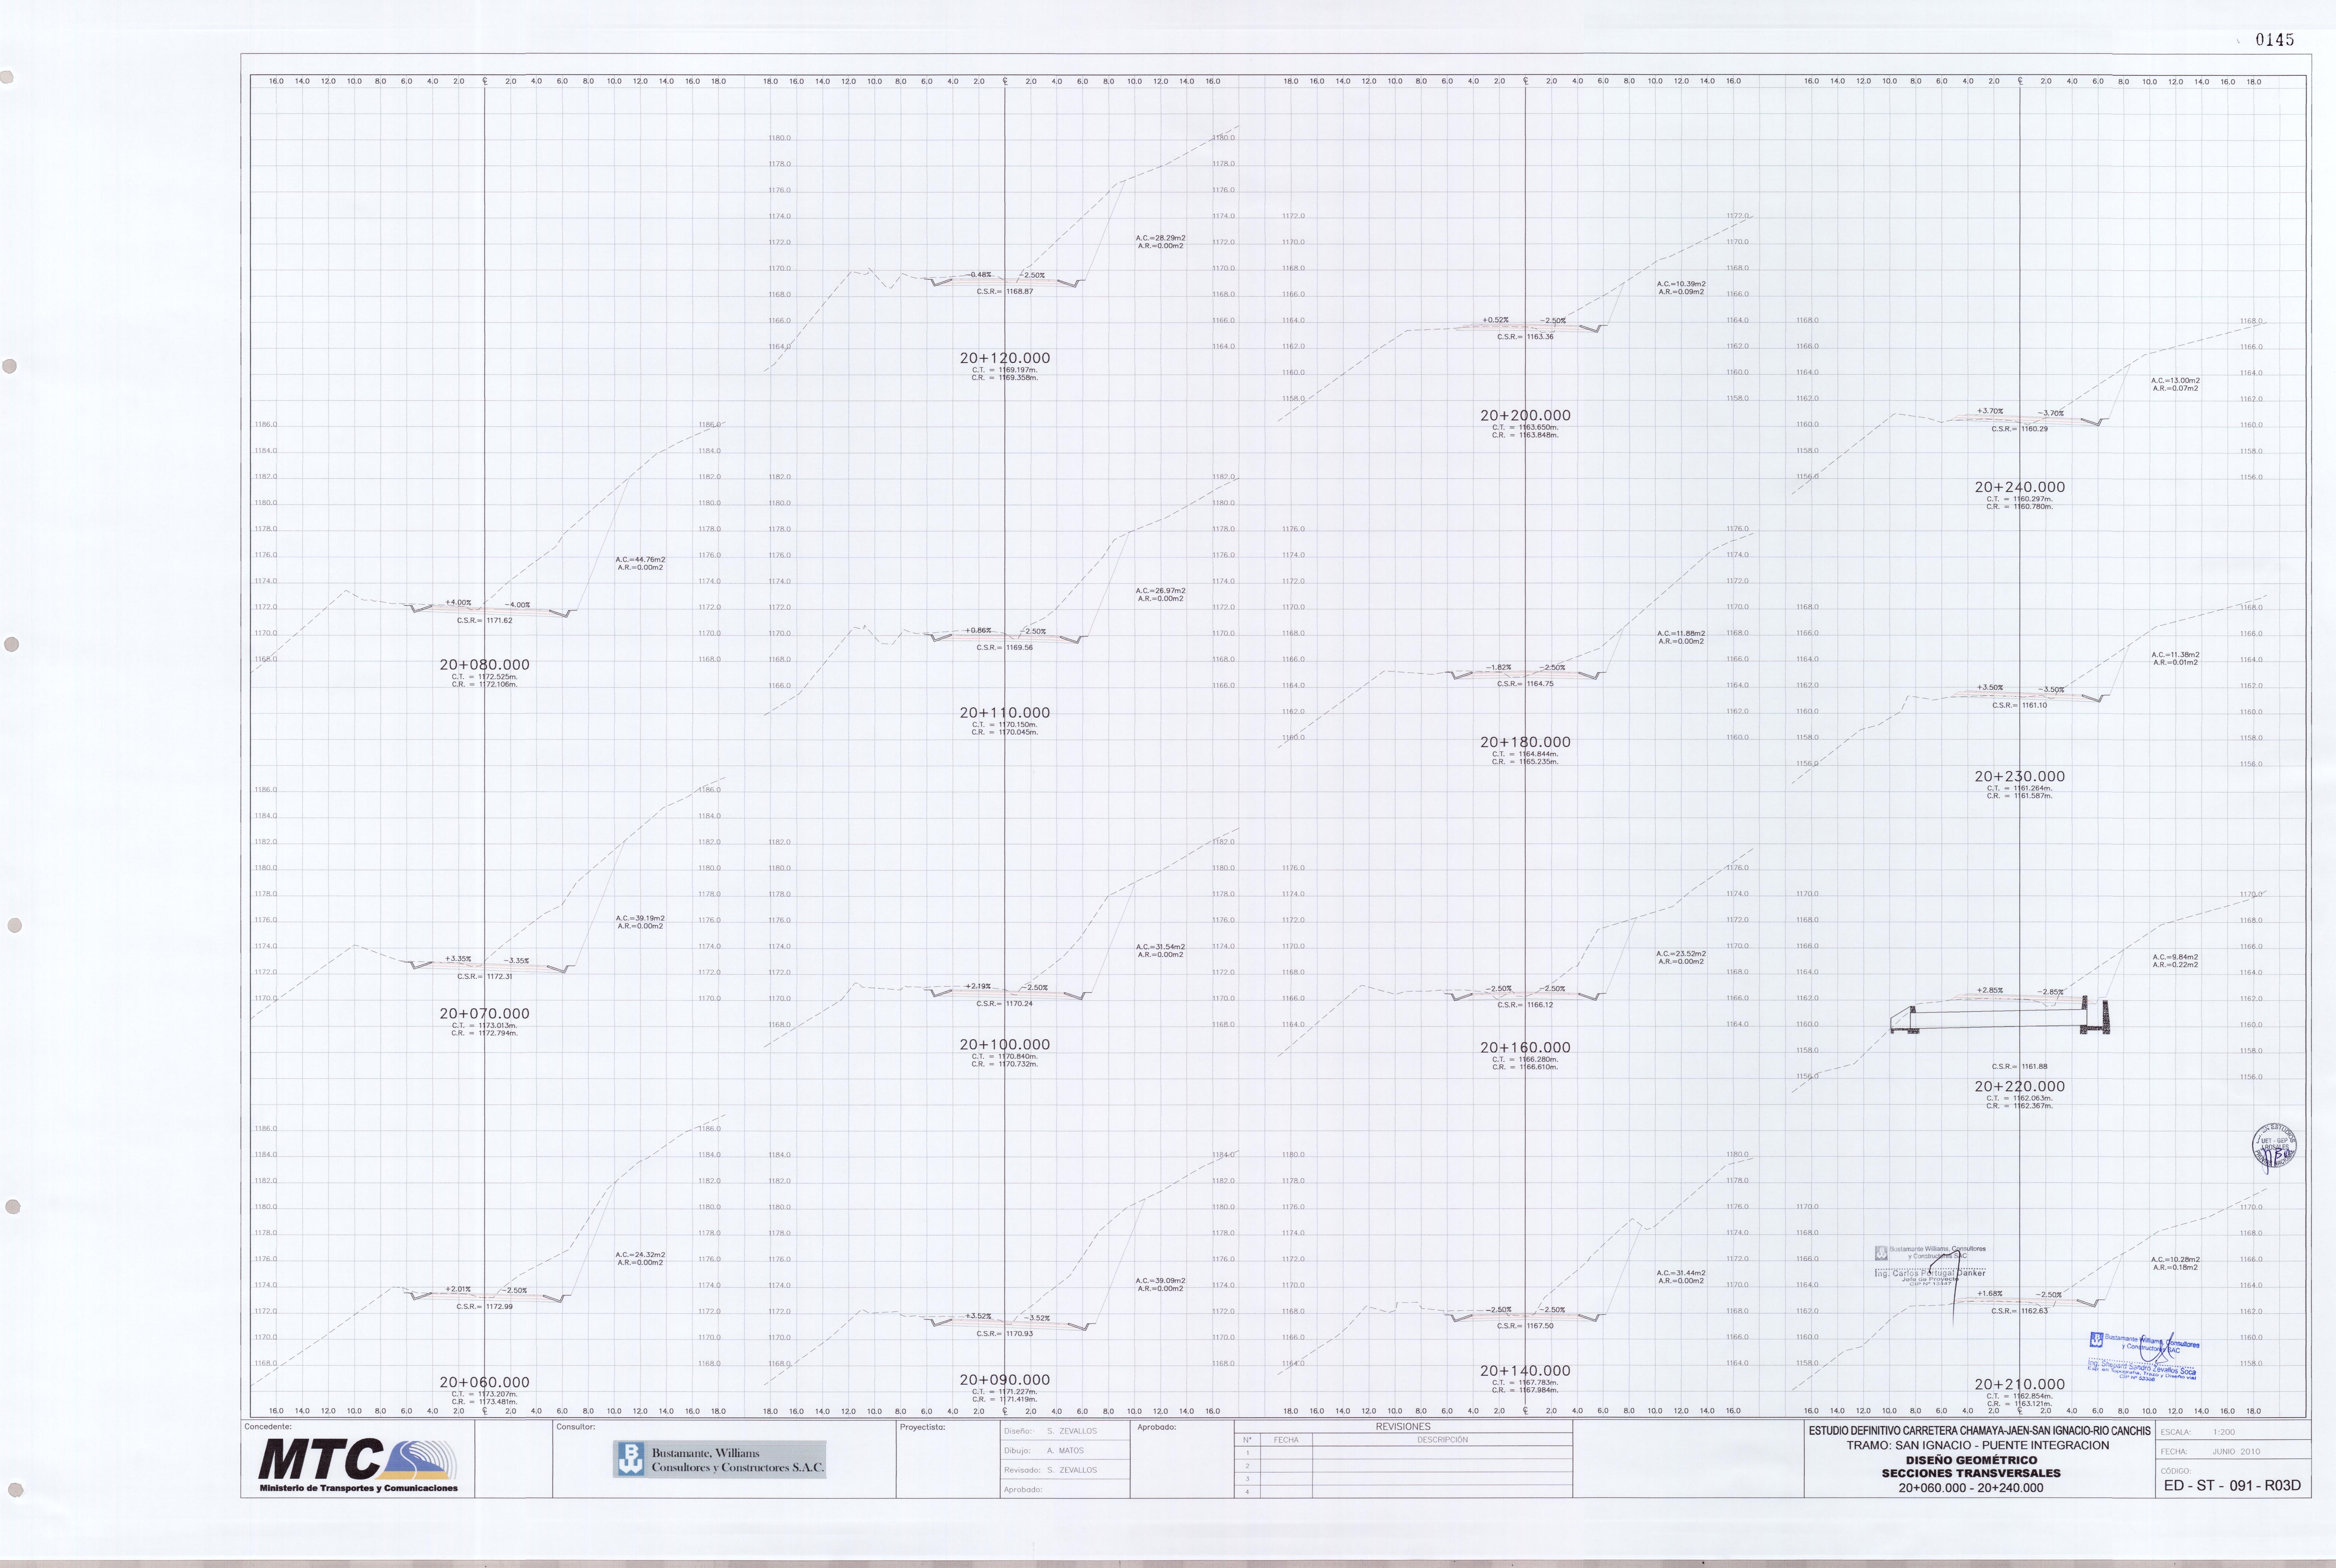Viewport: 2336px width, 1568px height.
Task: Click the C.S.R.= 1164.75 value
Action: [1525, 684]
